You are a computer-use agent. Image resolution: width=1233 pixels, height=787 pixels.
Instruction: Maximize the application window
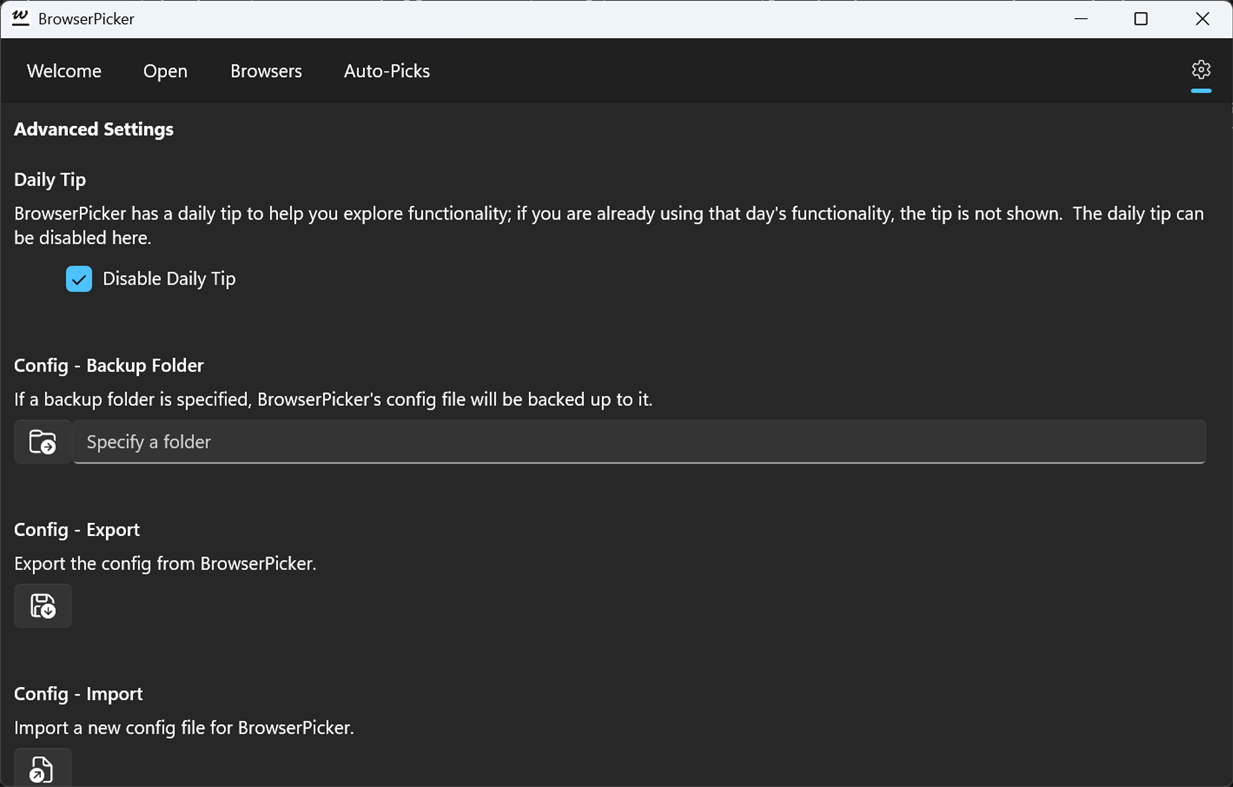coord(1140,18)
